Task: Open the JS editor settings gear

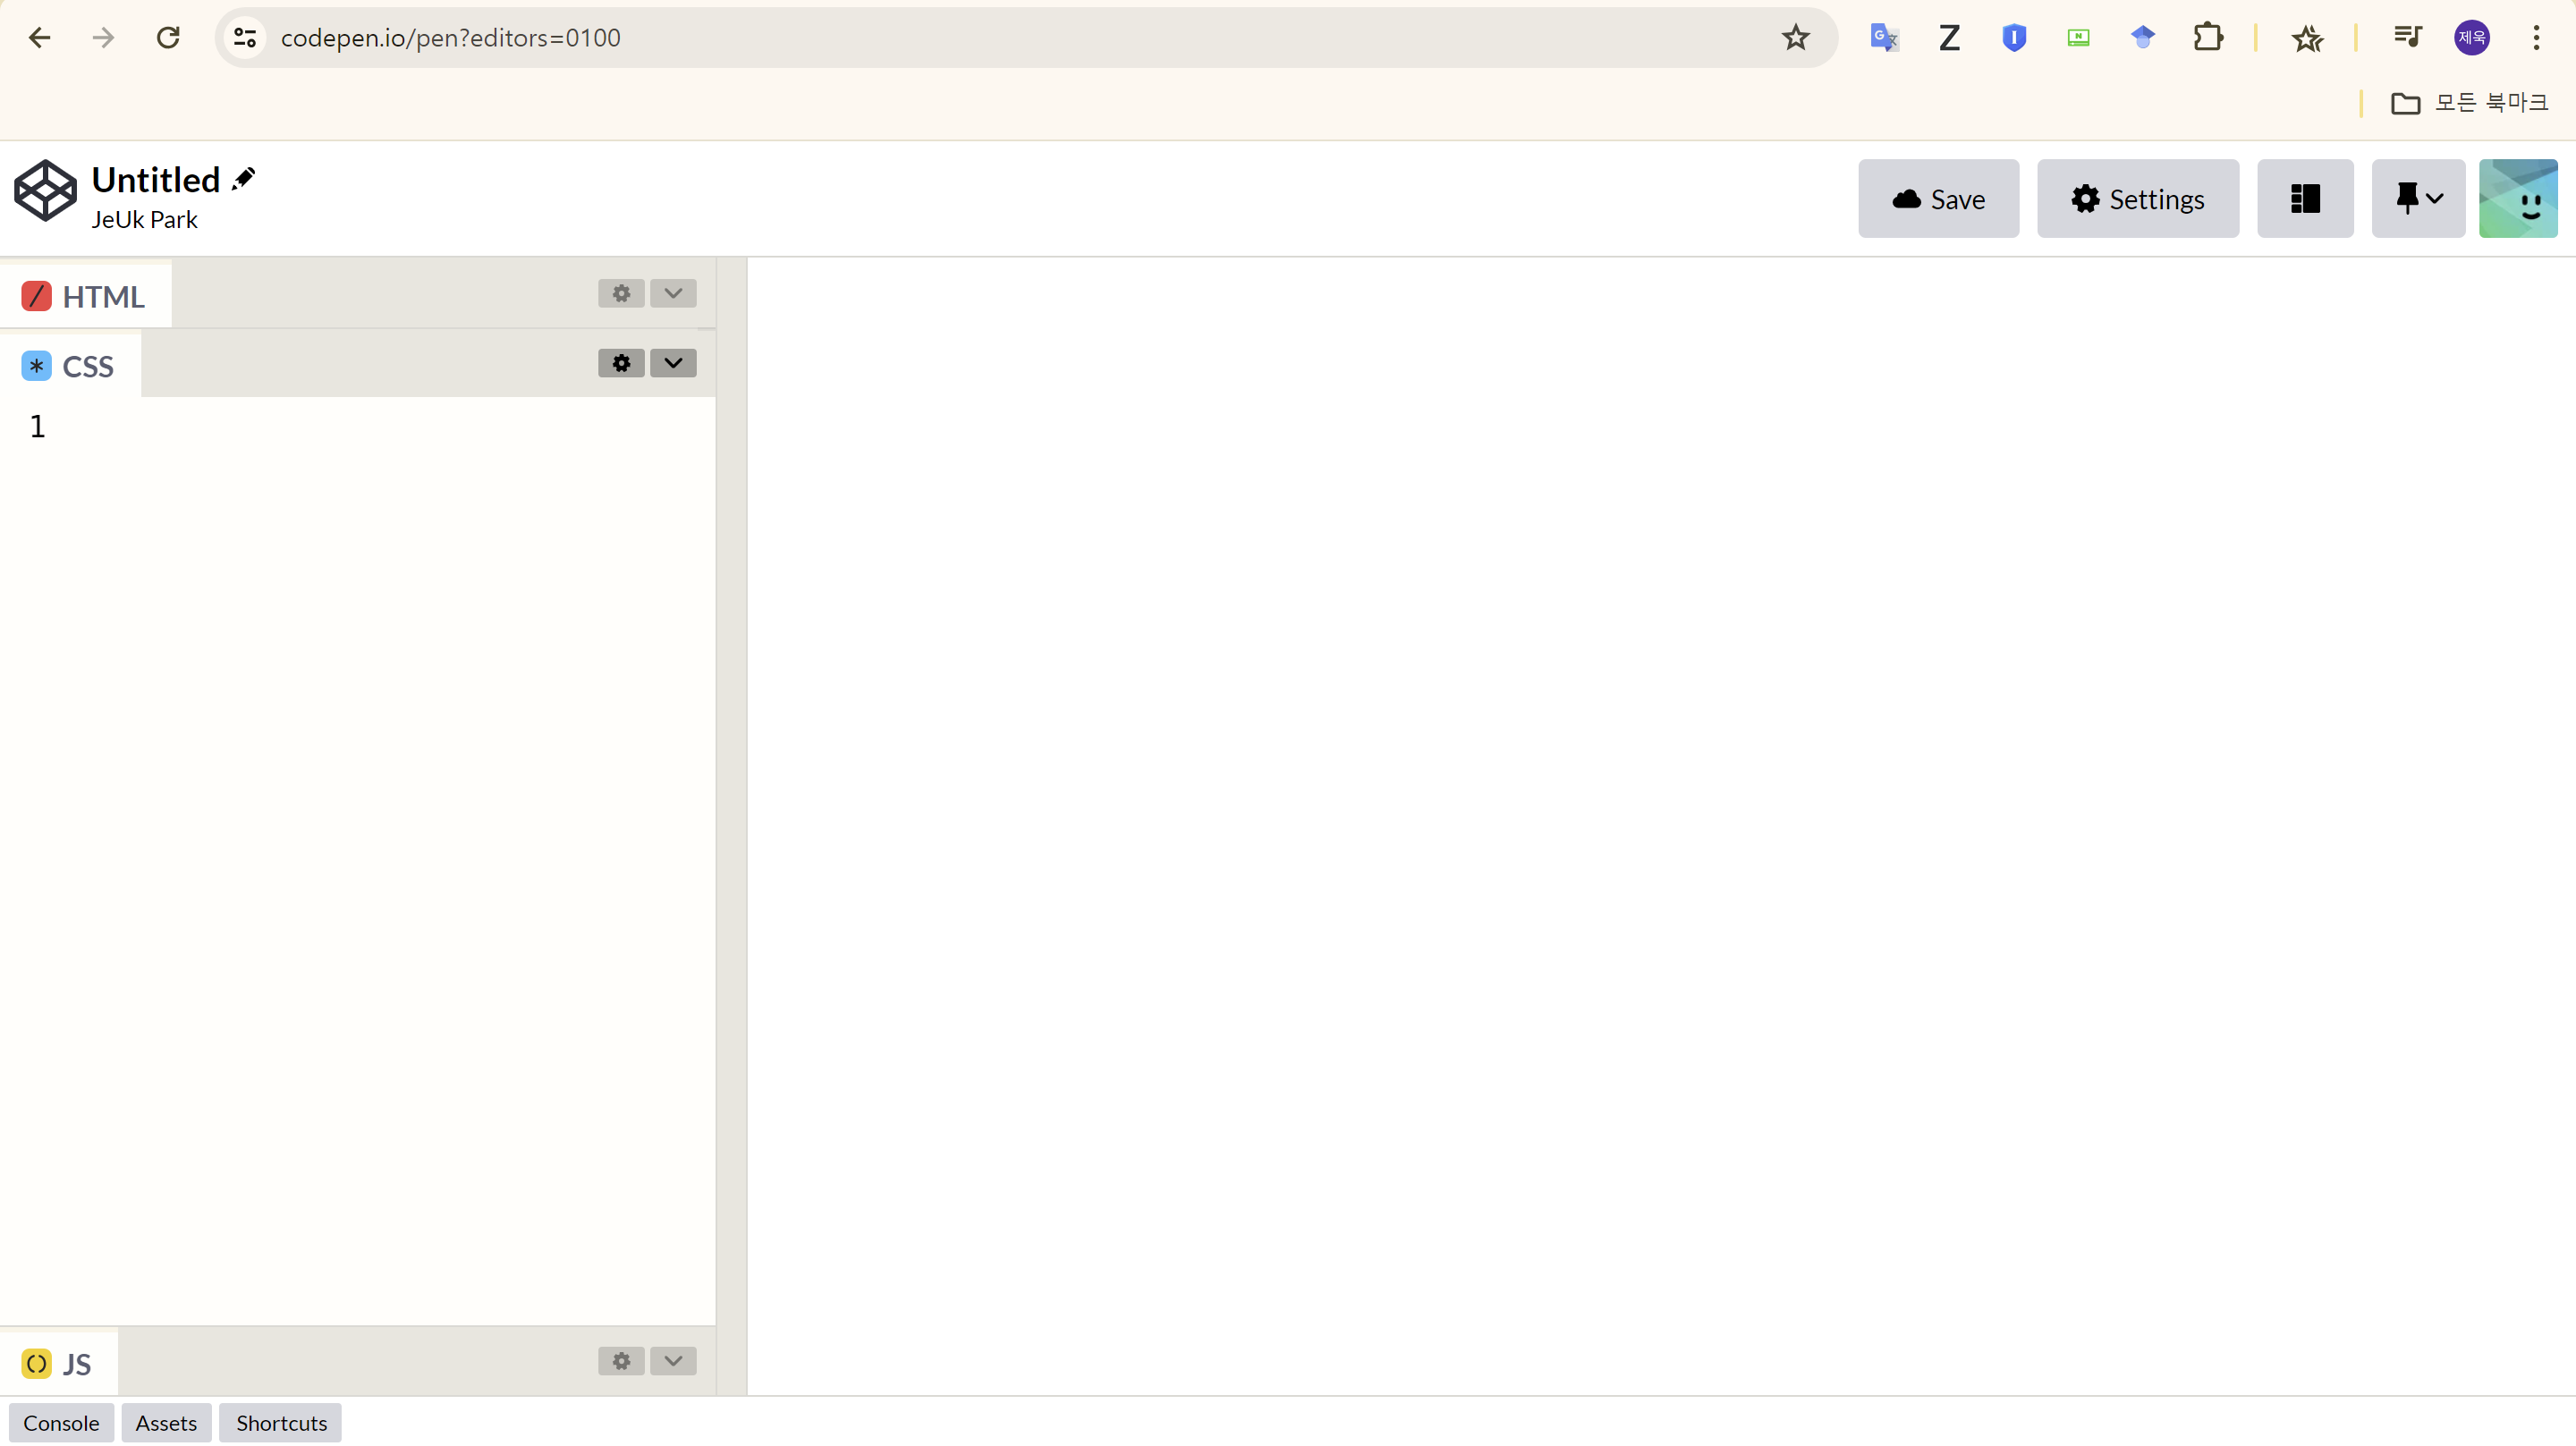Action: coord(621,1361)
